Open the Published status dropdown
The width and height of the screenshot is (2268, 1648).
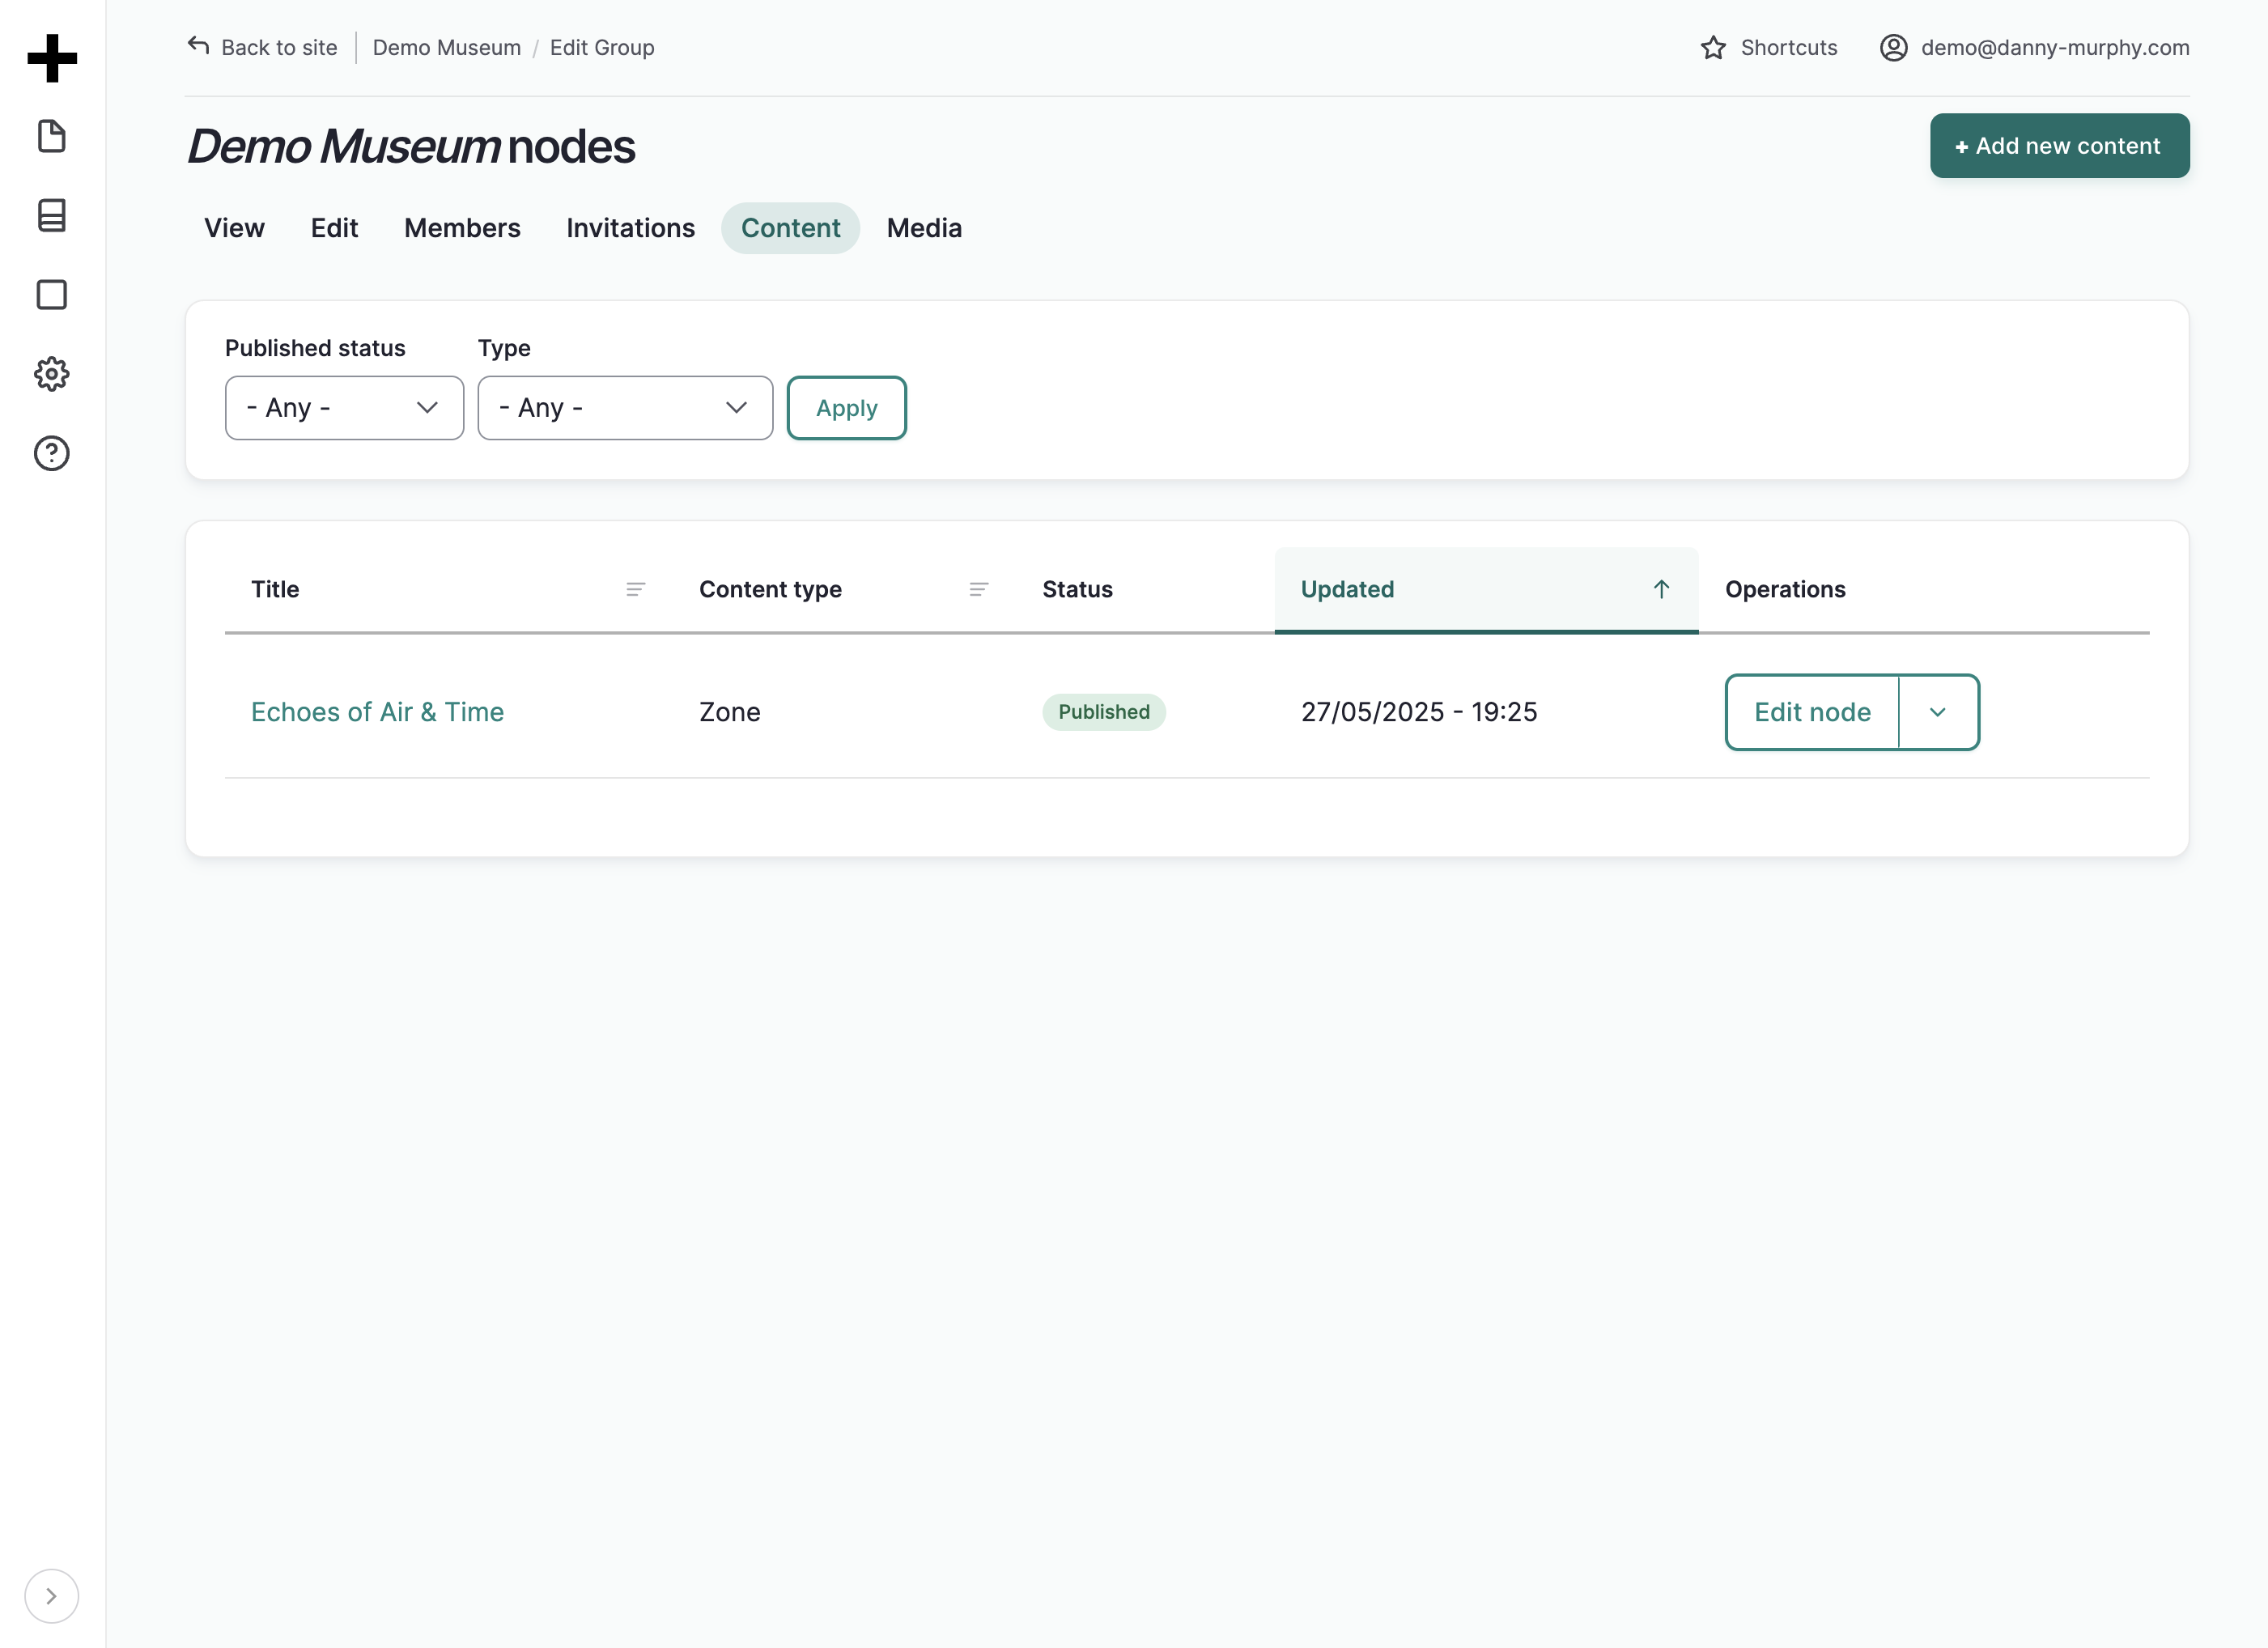tap(344, 408)
